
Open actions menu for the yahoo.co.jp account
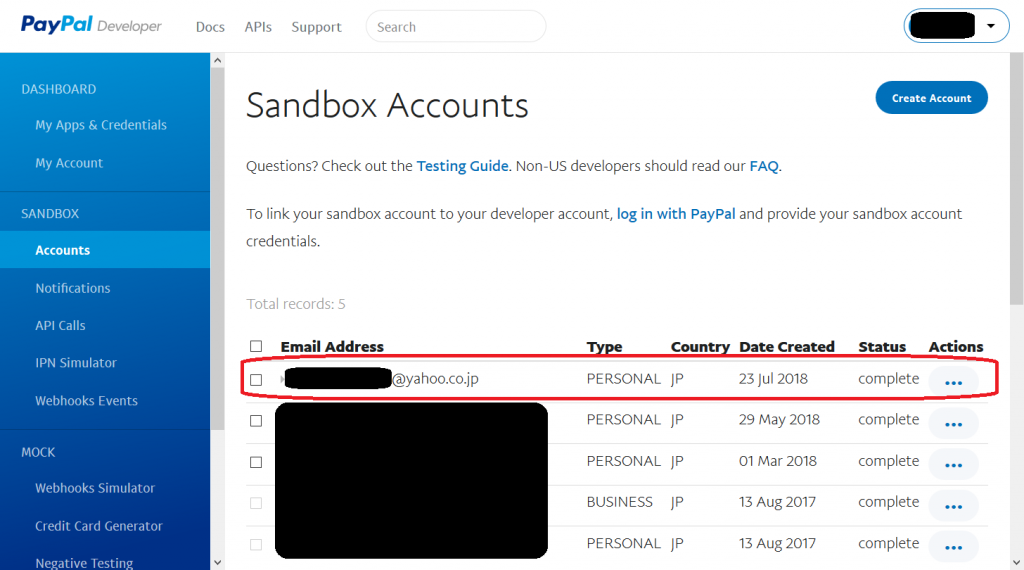[x=953, y=382]
